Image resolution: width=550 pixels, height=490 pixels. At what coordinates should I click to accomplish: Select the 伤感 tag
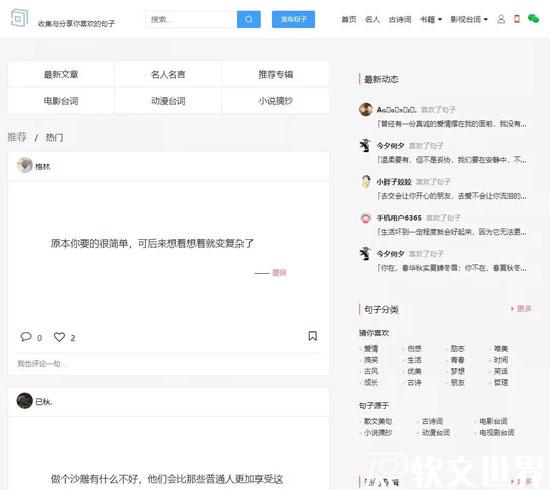point(414,349)
